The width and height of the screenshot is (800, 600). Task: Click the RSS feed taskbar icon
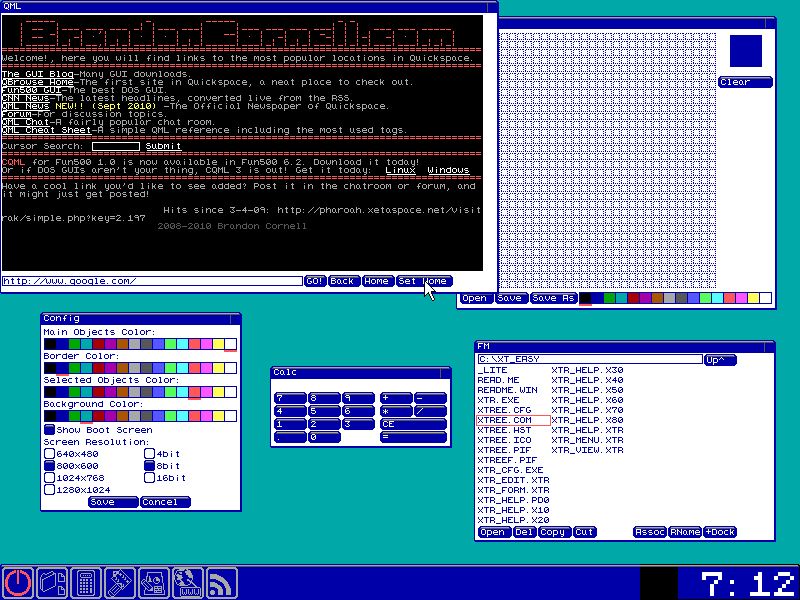221,583
